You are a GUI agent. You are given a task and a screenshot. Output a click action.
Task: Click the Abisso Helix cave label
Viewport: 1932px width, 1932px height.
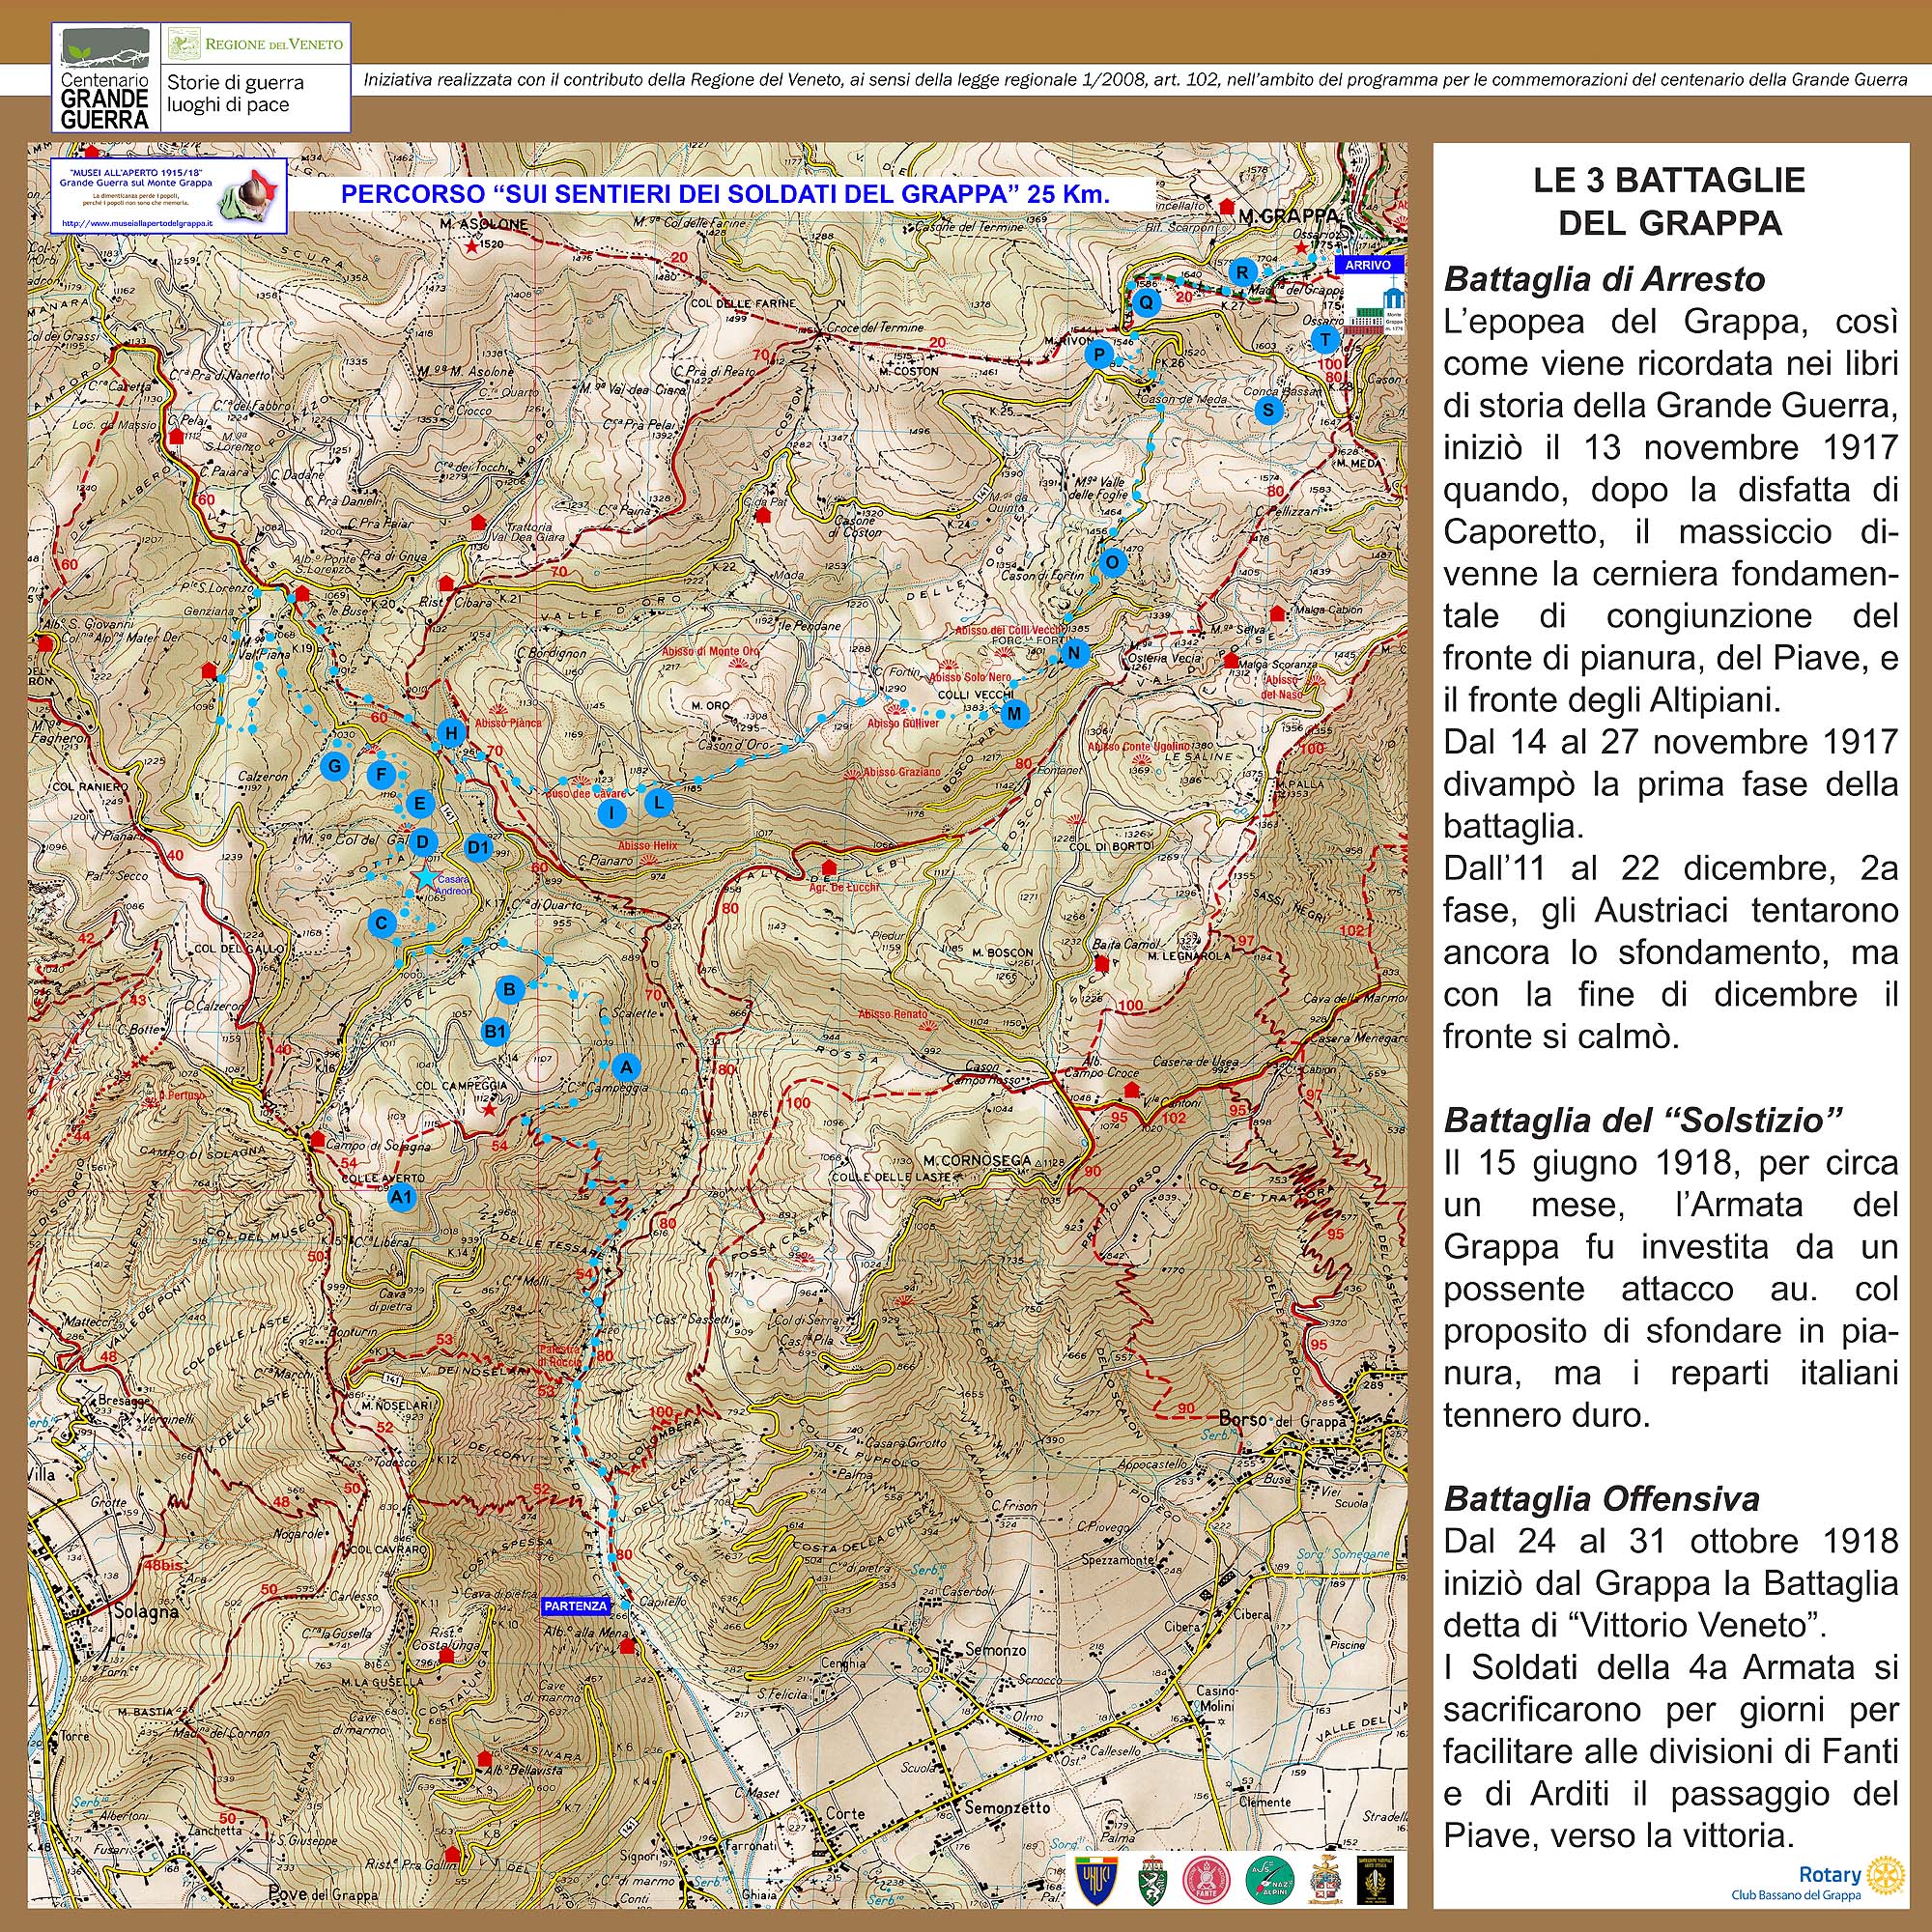coord(647,846)
